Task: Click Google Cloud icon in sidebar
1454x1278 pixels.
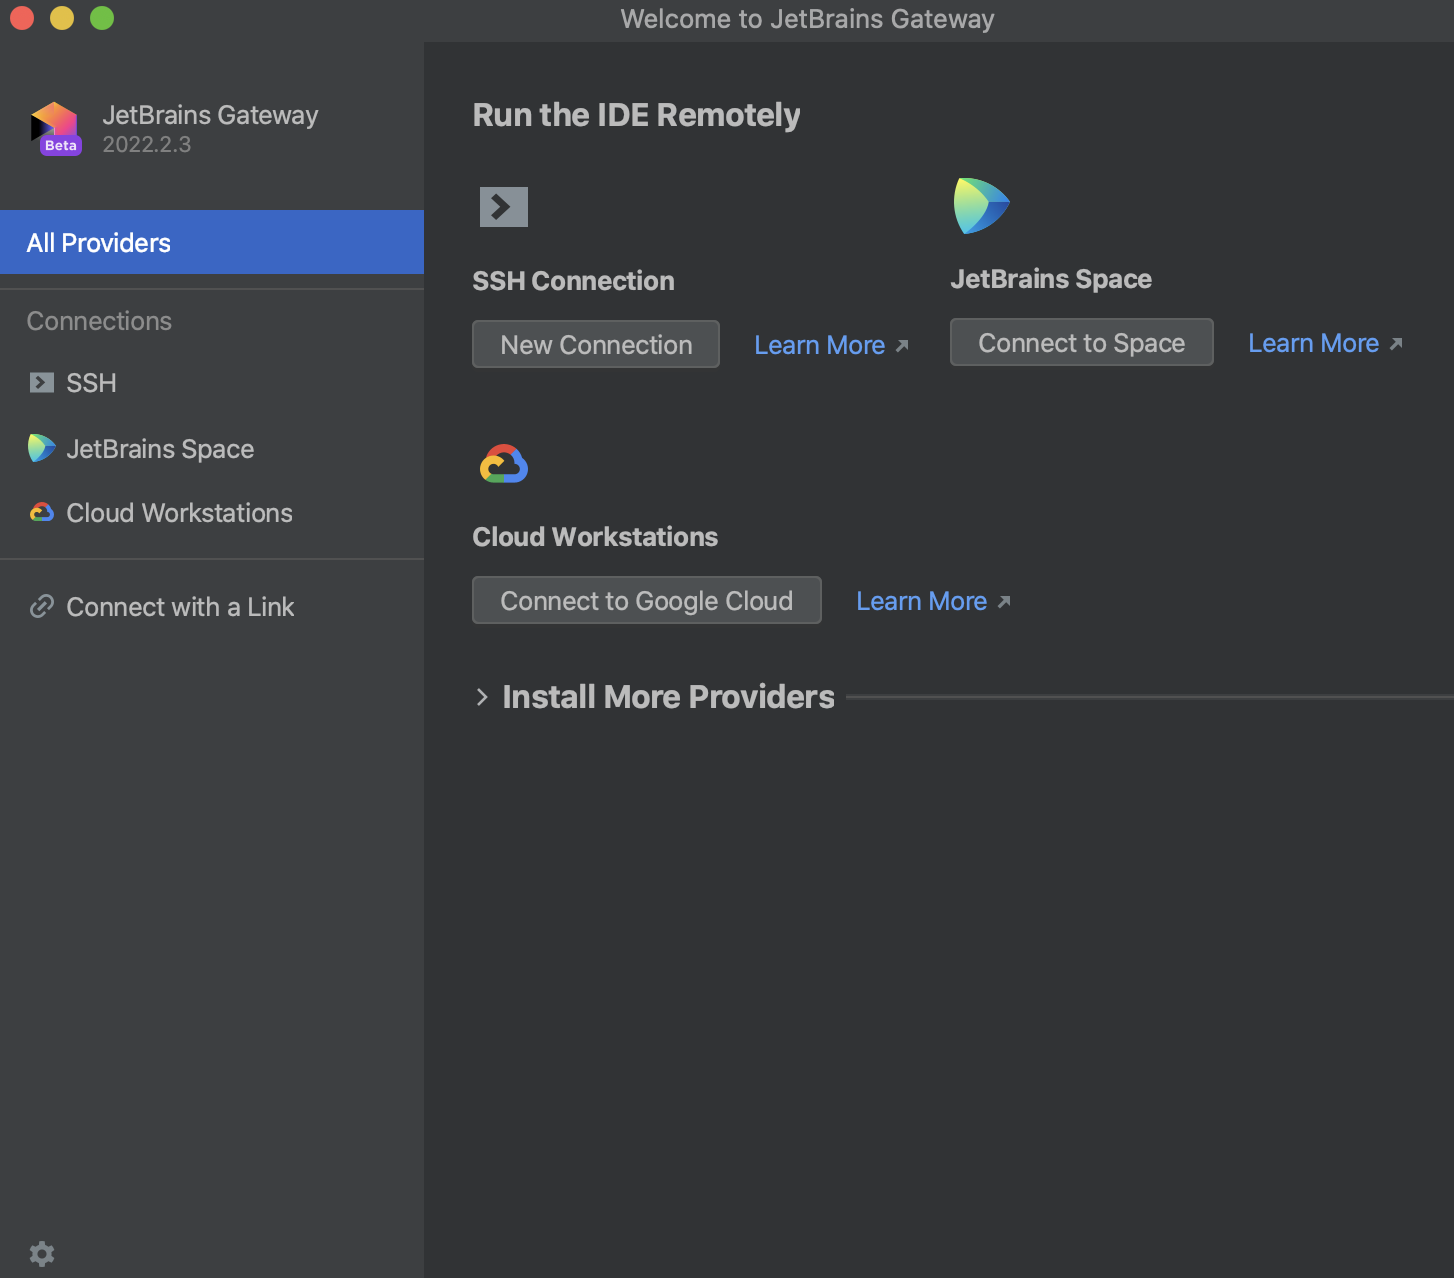Action: point(41,512)
